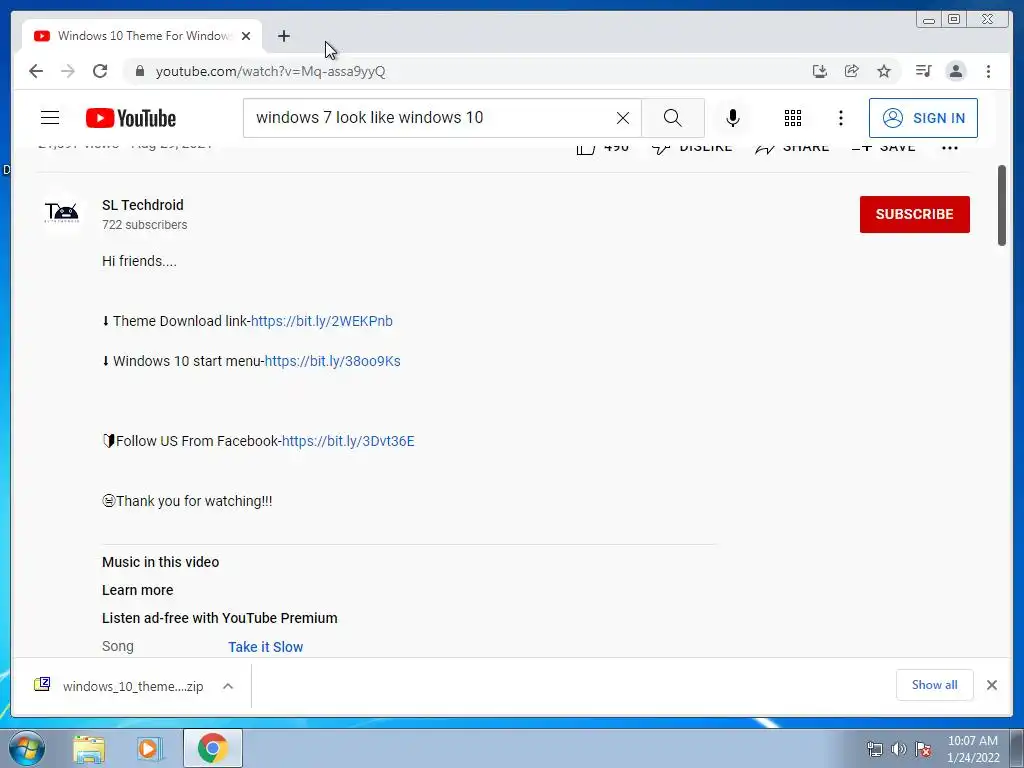This screenshot has height=768, width=1024.
Task: Expand the download item chevron menu
Action: pos(228,686)
